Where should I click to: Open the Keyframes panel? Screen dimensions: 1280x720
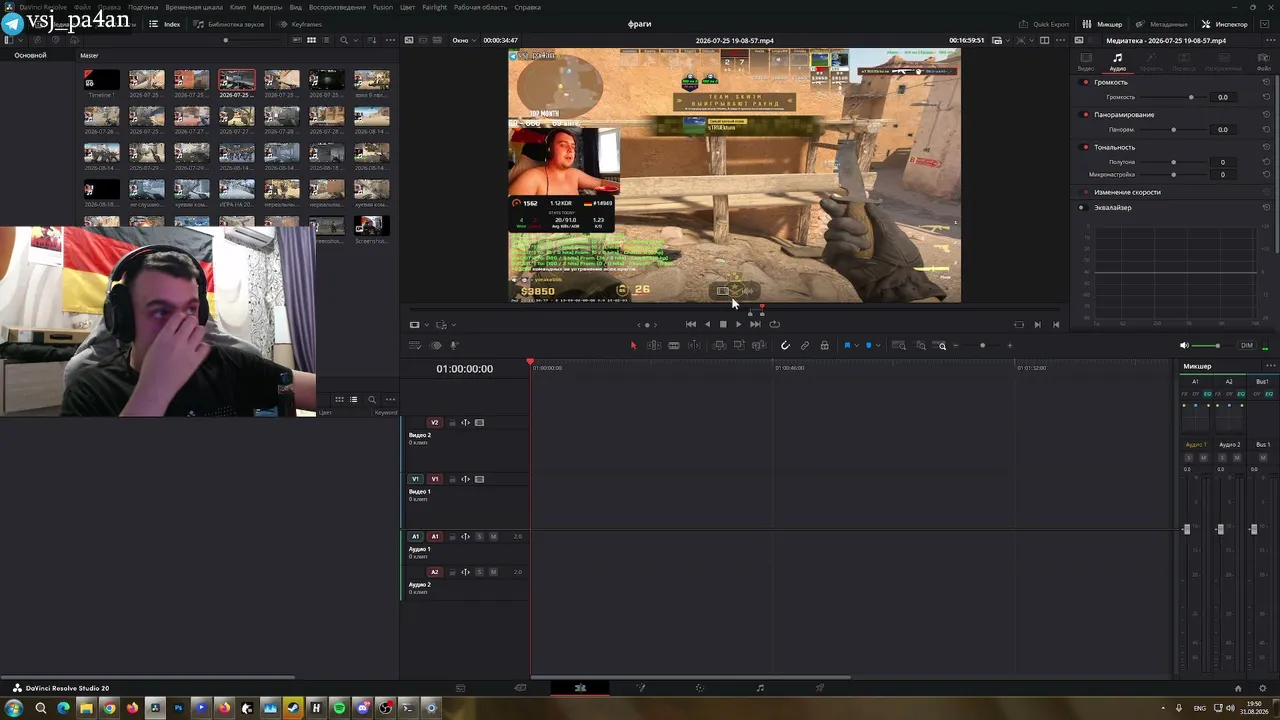300,24
